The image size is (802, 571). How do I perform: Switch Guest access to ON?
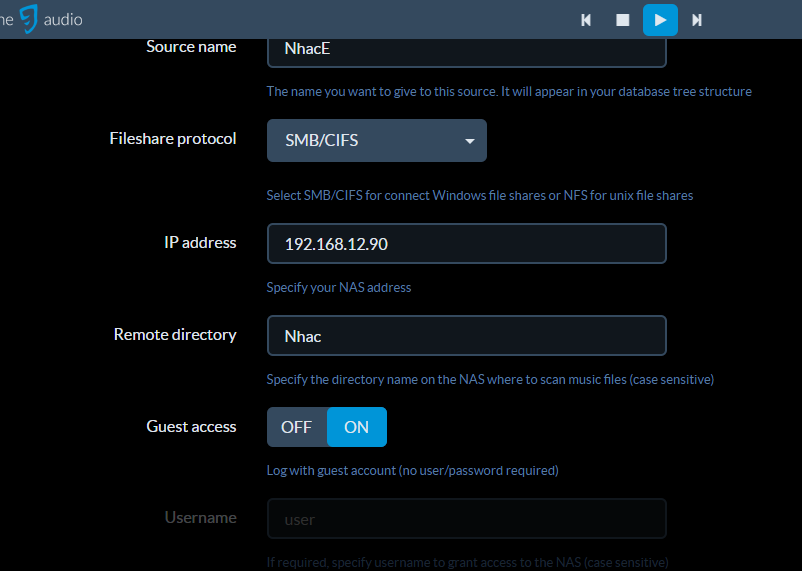(357, 427)
